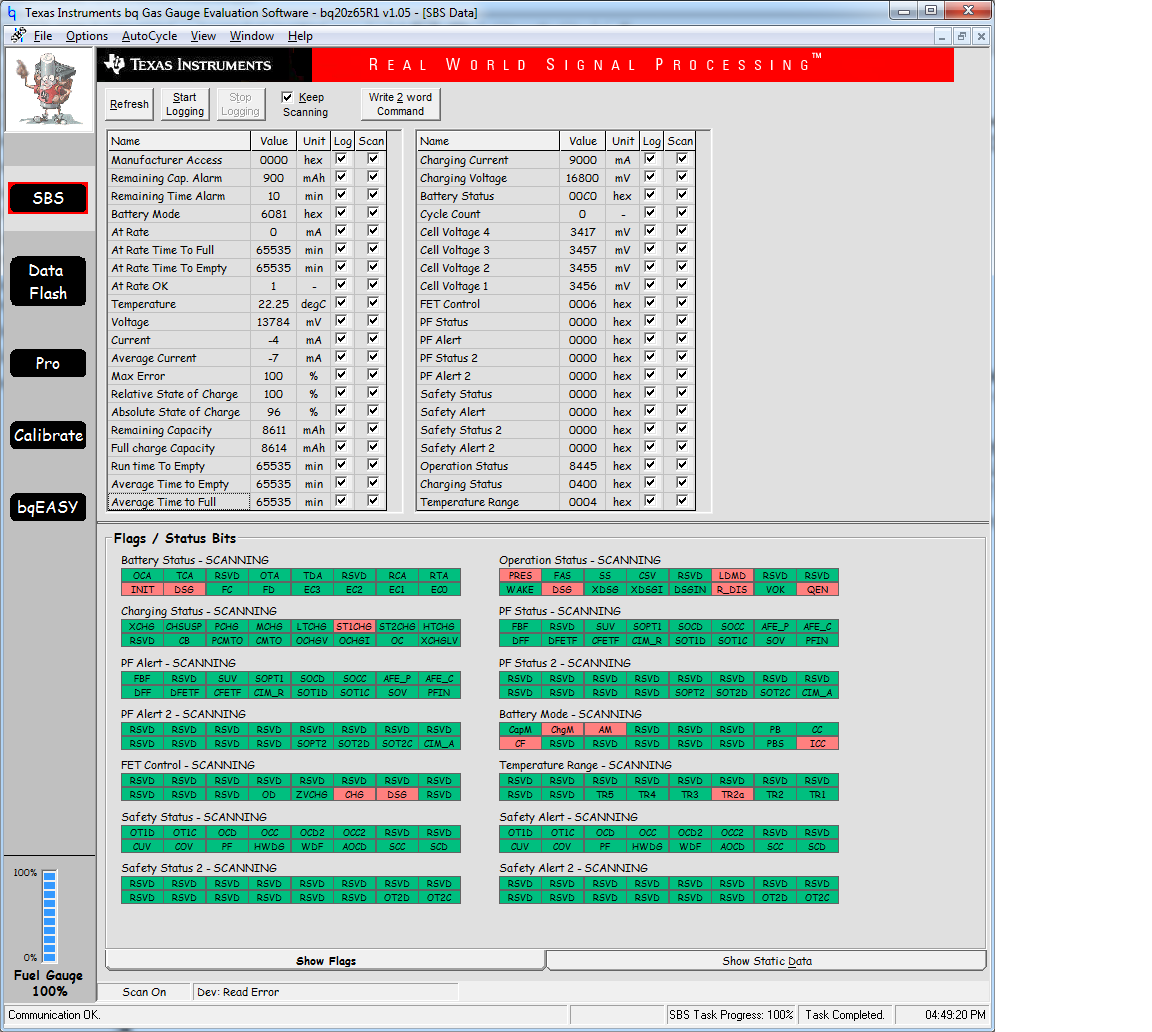Click the SBS Task Progress status entry
Image resolution: width=1152 pixels, height=1032 pixels.
[x=731, y=1015]
